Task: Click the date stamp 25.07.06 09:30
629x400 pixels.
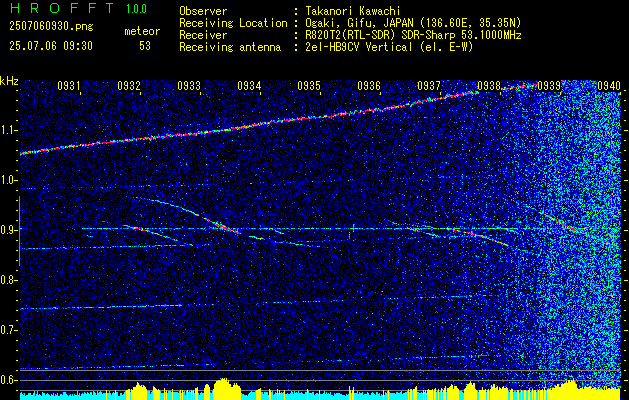Action: (x=51, y=46)
